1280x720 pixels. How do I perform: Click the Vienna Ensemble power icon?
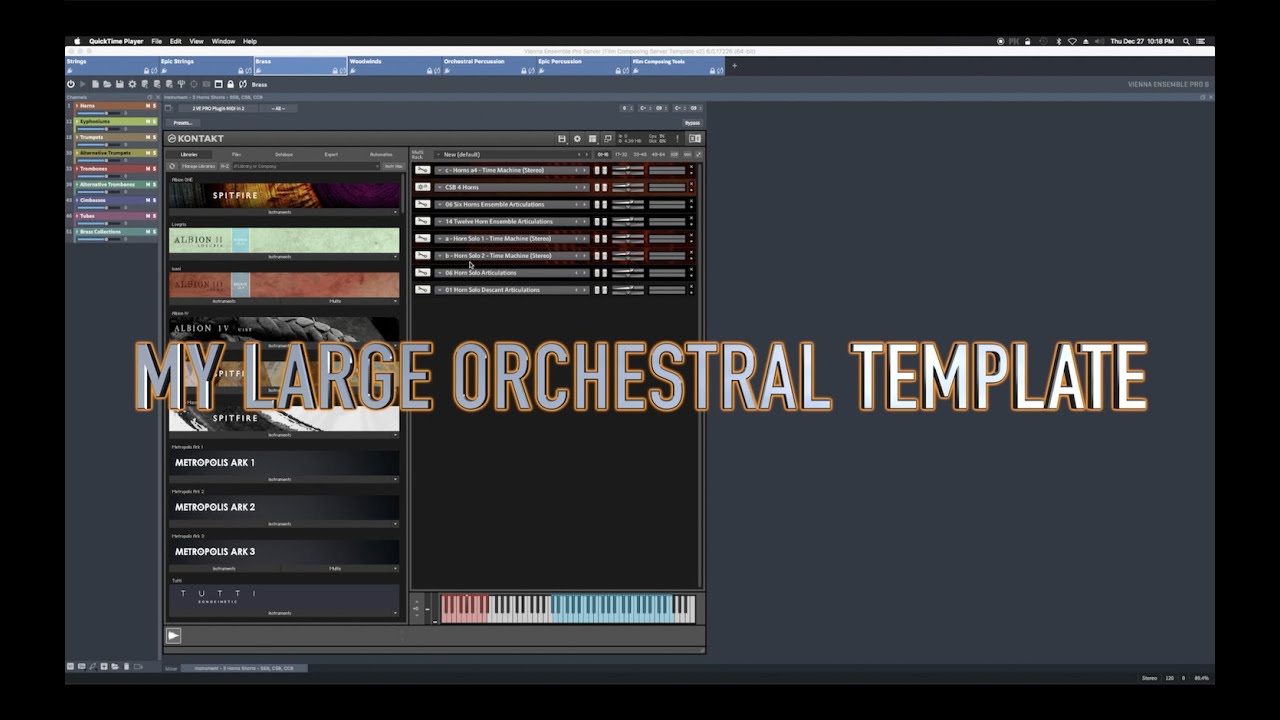click(70, 84)
